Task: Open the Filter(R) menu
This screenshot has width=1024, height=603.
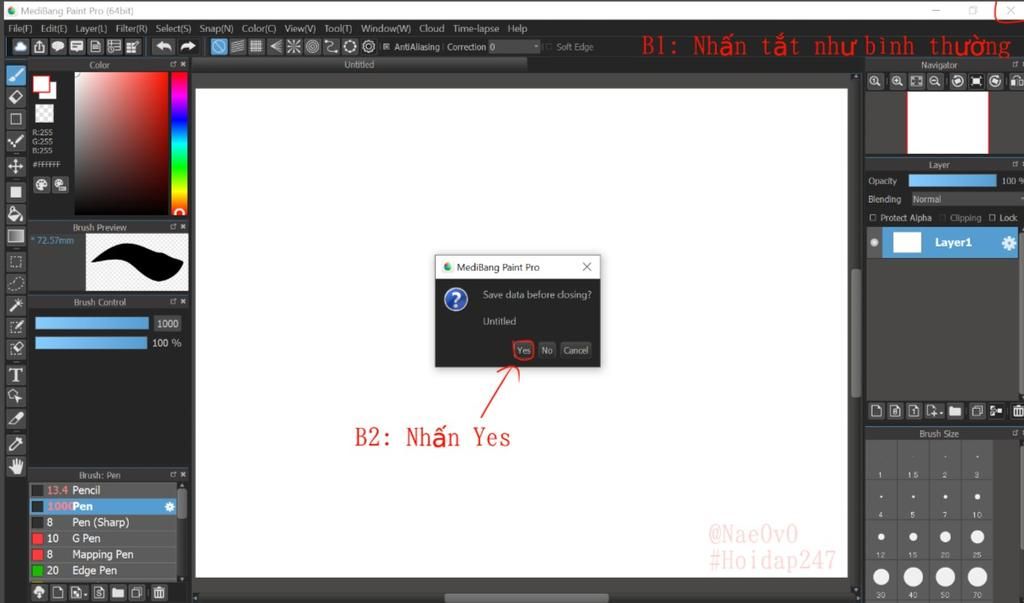Action: click(x=131, y=29)
